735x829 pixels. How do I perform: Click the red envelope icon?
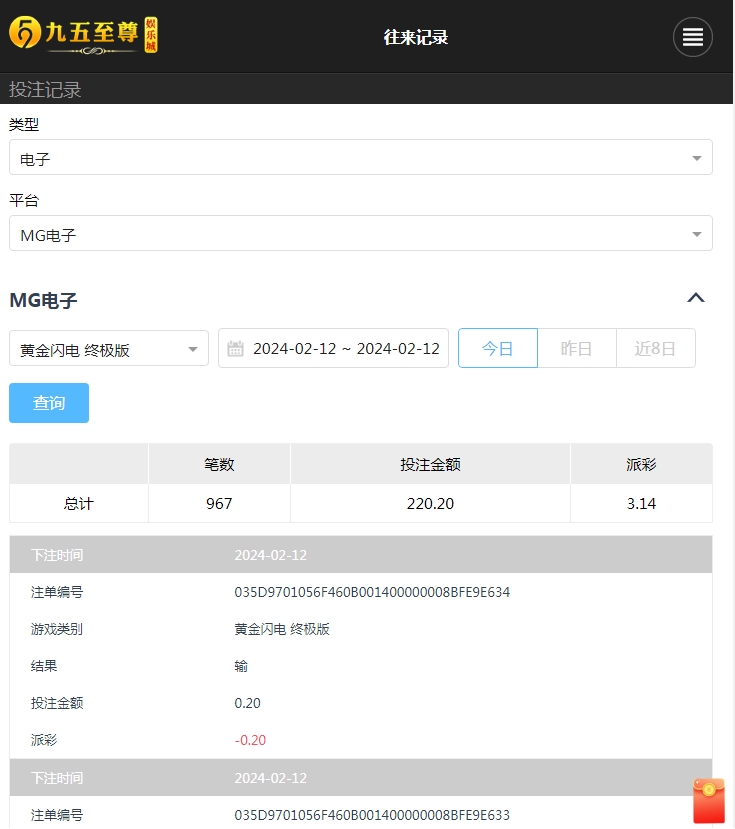[709, 801]
